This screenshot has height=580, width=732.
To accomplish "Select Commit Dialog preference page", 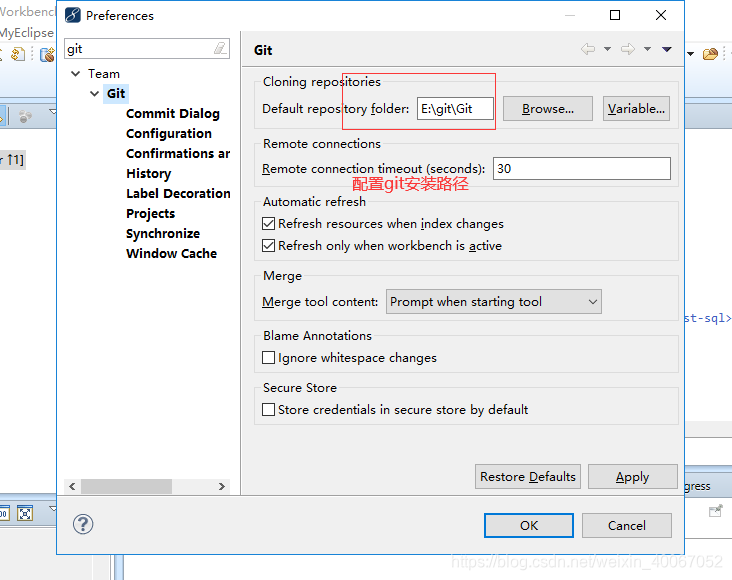I will [x=173, y=113].
